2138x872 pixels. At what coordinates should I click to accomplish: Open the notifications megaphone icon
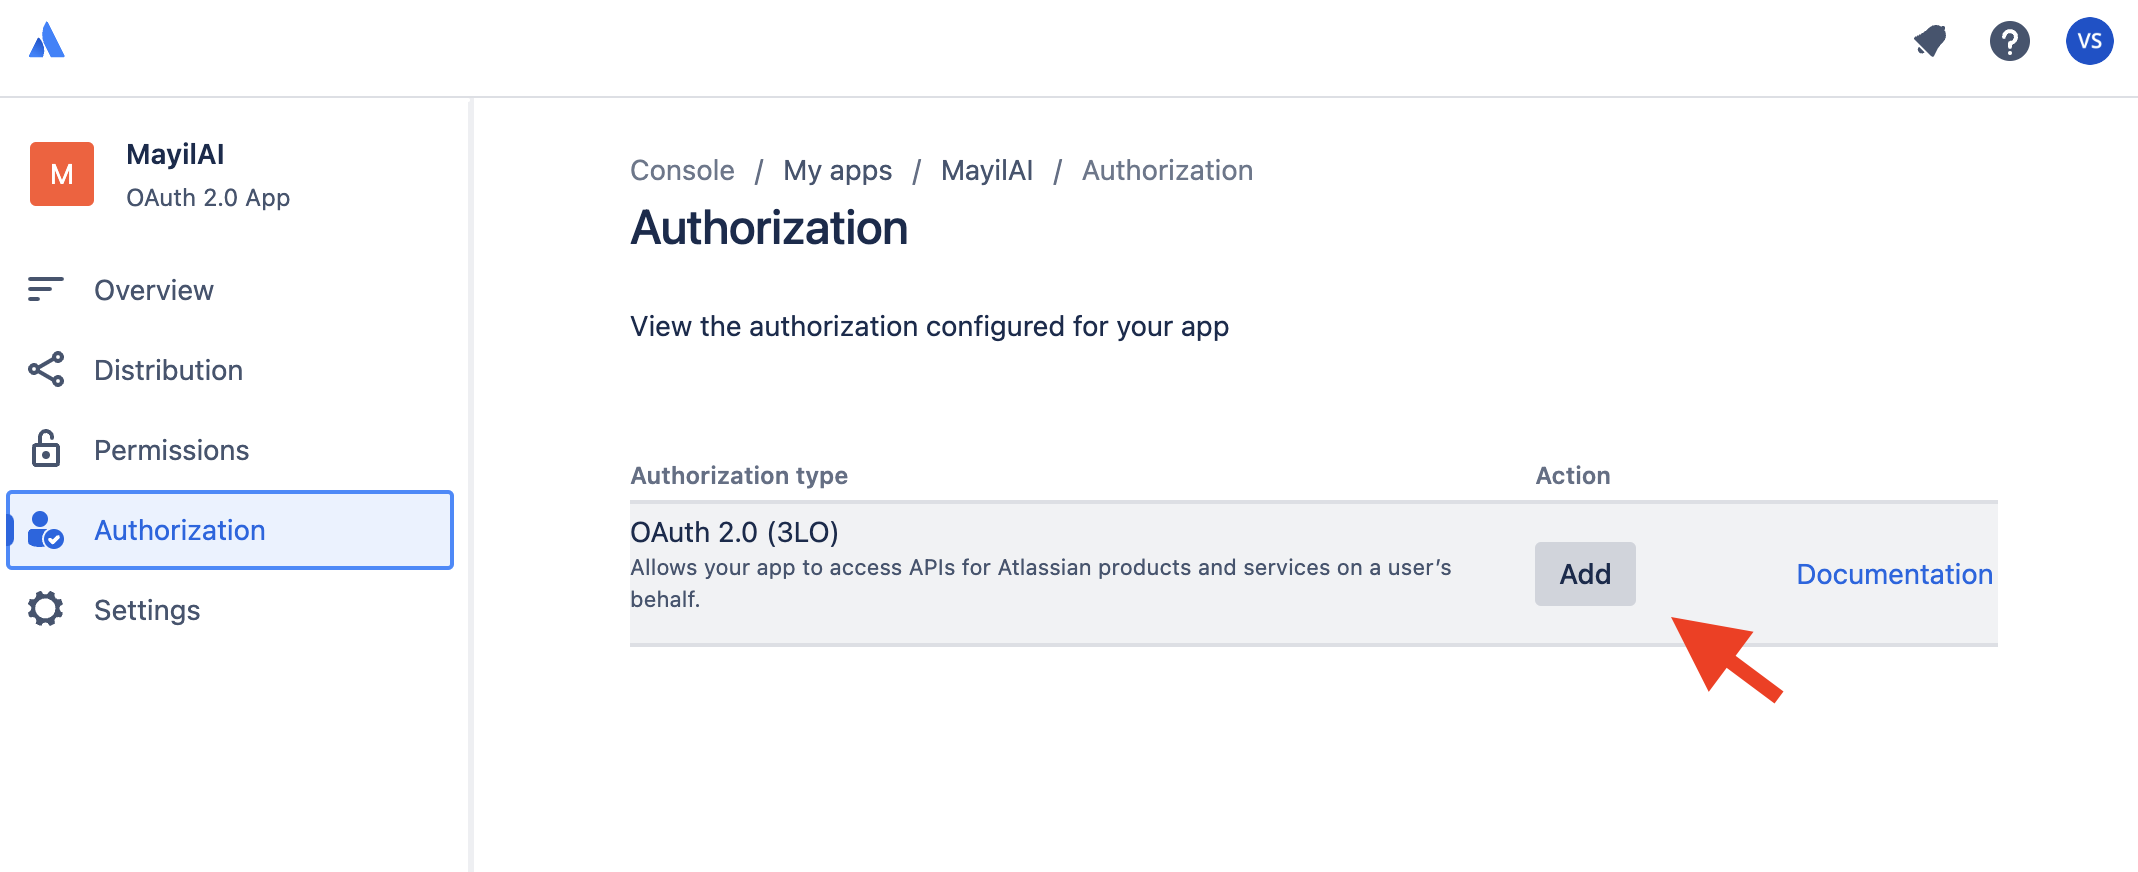point(1930,41)
